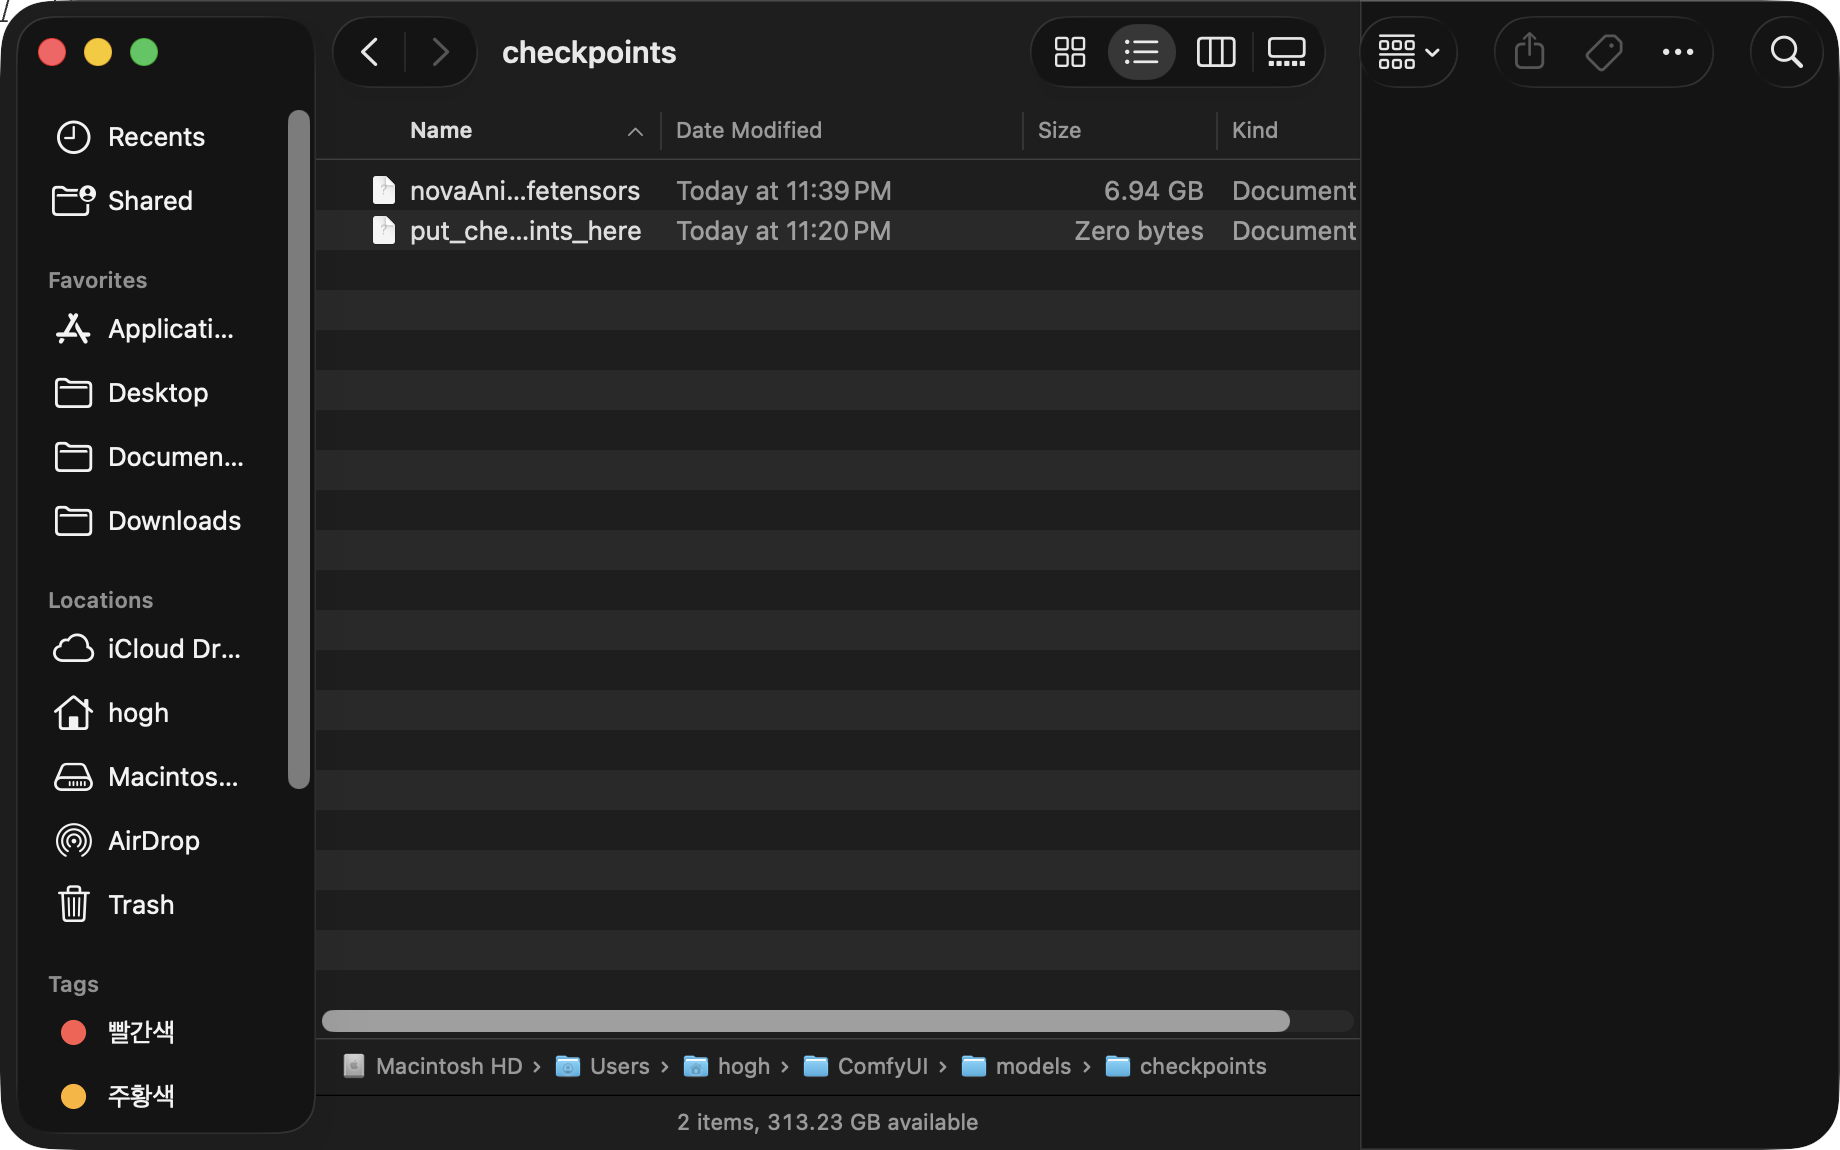Image resolution: width=1840 pixels, height=1150 pixels.
Task: Click the Today at 11:39 PM date cell
Action: tap(784, 190)
